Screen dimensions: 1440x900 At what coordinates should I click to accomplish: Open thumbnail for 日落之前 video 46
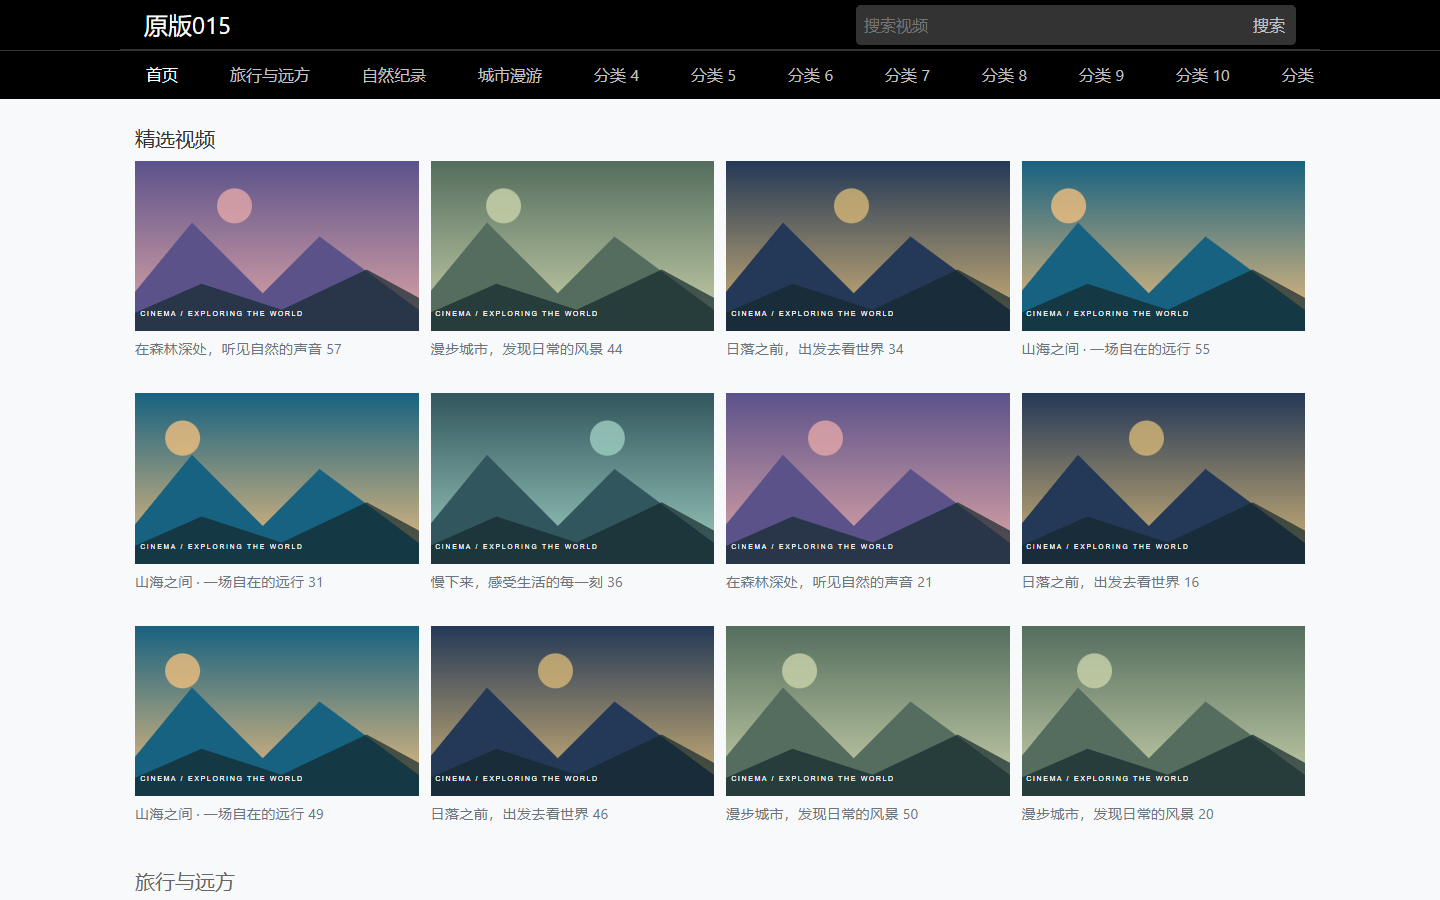coord(572,711)
